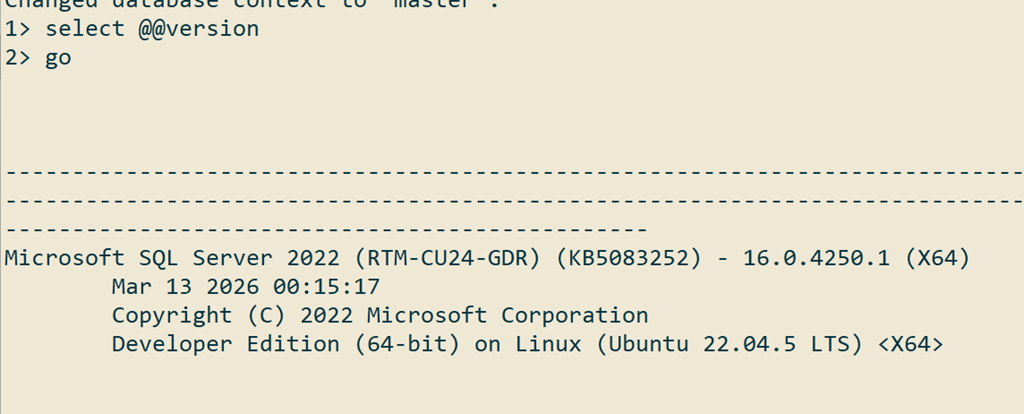Click the trailing "<X64>" on the last line
Viewport: 1024px width, 414px height.
pos(911,344)
